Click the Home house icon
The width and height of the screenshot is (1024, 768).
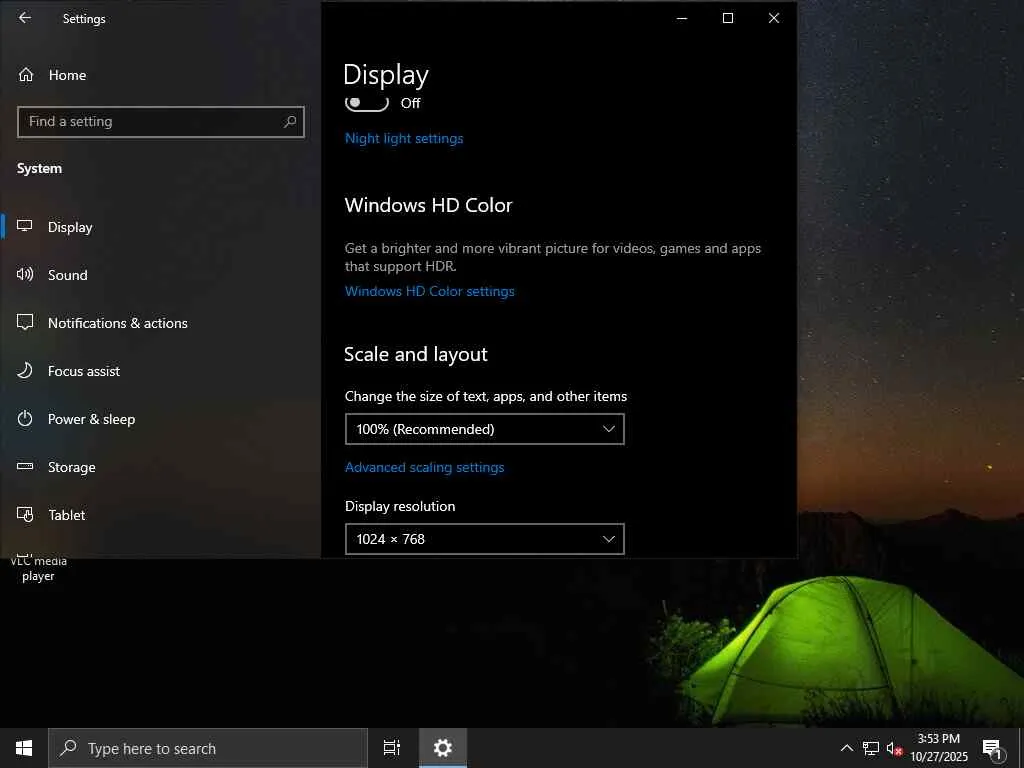(x=25, y=75)
